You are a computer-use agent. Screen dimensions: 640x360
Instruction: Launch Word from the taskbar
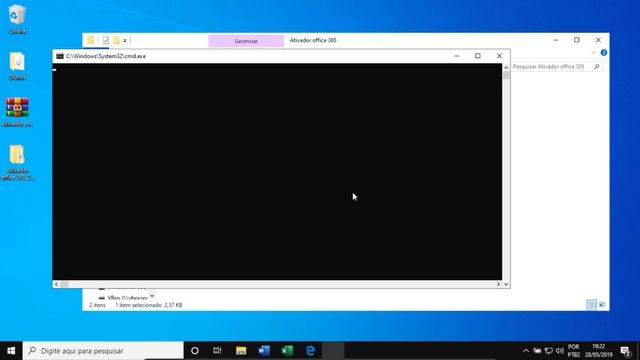(x=264, y=351)
